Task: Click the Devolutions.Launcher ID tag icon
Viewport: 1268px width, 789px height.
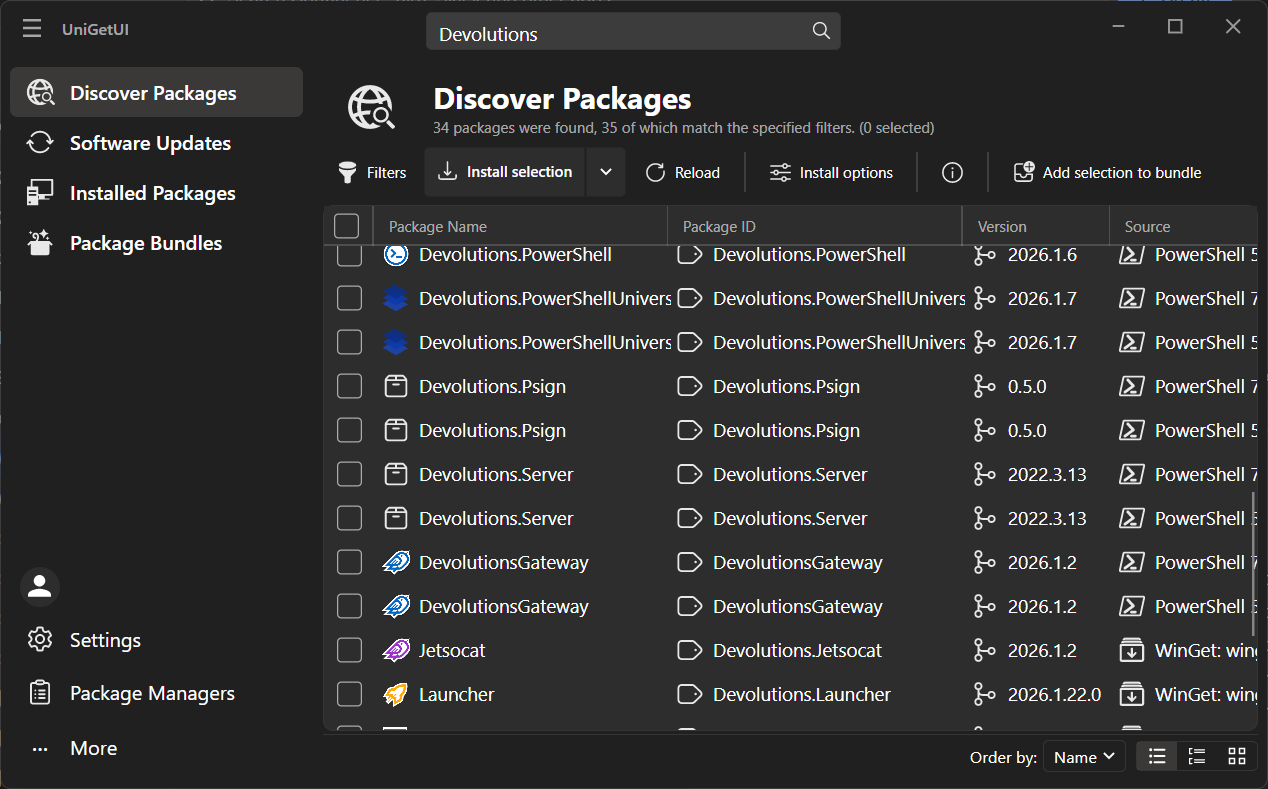Action: click(690, 694)
